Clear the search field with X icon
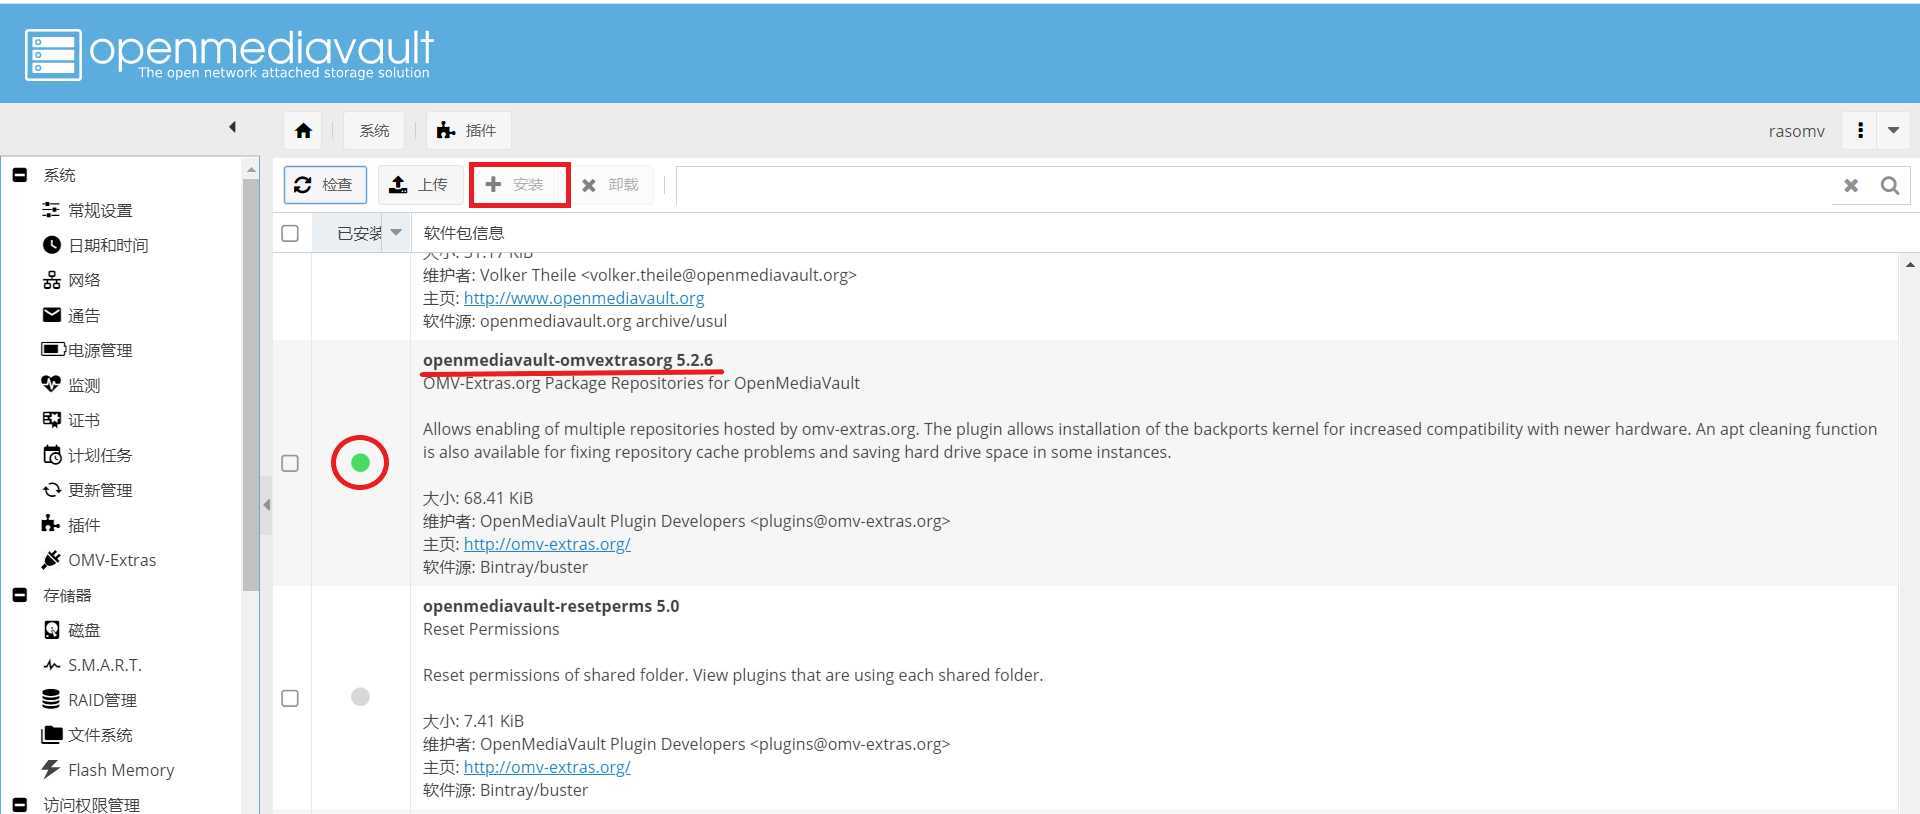The image size is (1920, 814). (1851, 185)
